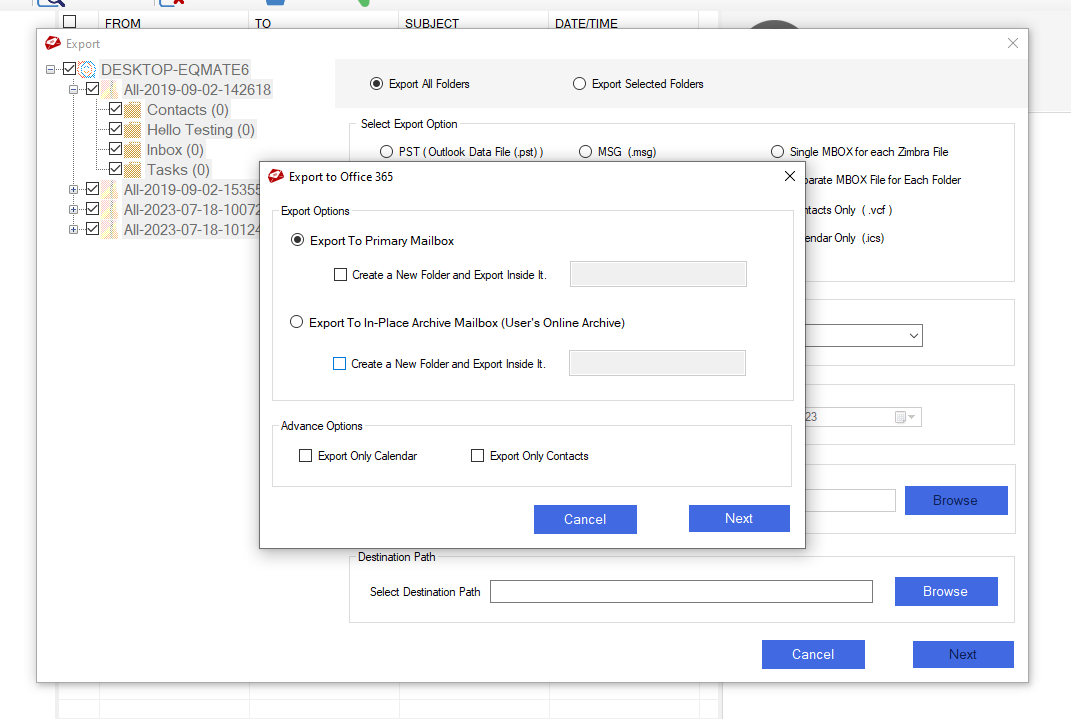Click the upper Browse button
Viewport: 1071px width, 719px height.
[x=956, y=501]
